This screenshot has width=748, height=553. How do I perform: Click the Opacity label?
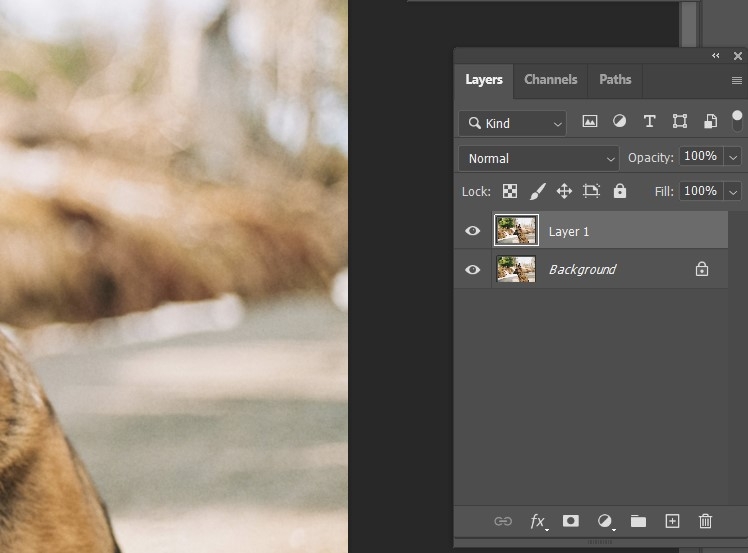click(x=650, y=158)
